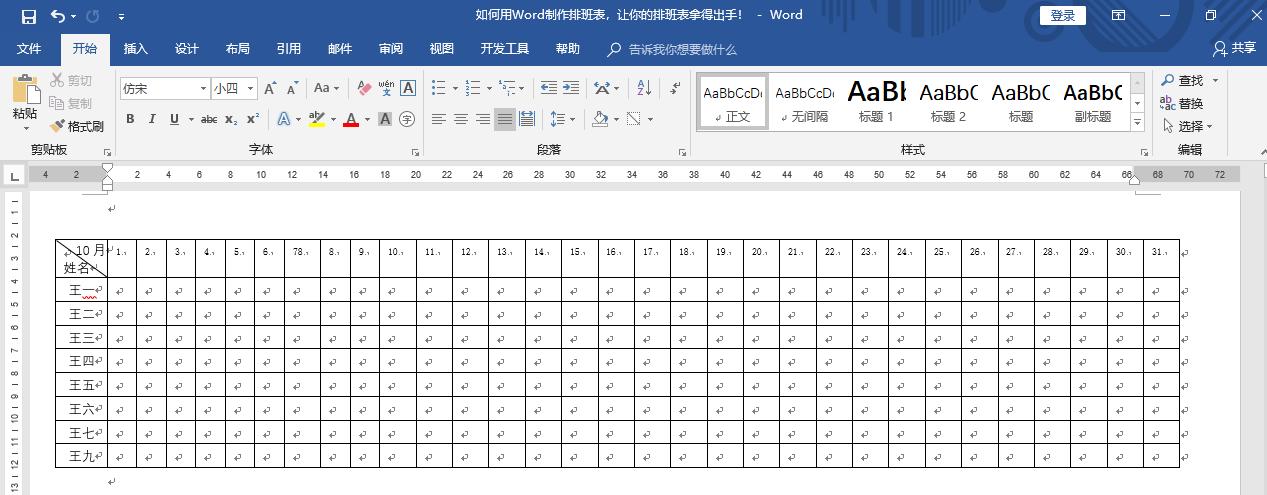Clear all formatting with the eraser icon
1267x495 pixels.
pos(364,88)
